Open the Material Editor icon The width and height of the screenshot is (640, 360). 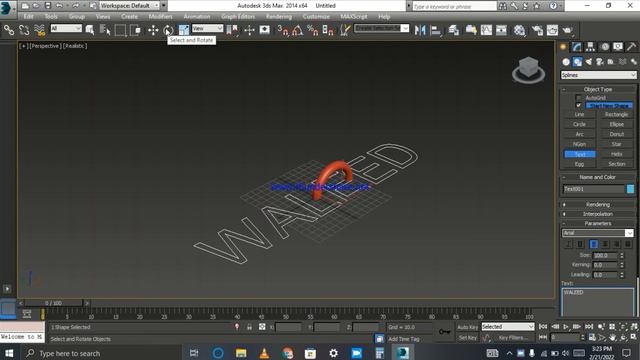point(519,30)
